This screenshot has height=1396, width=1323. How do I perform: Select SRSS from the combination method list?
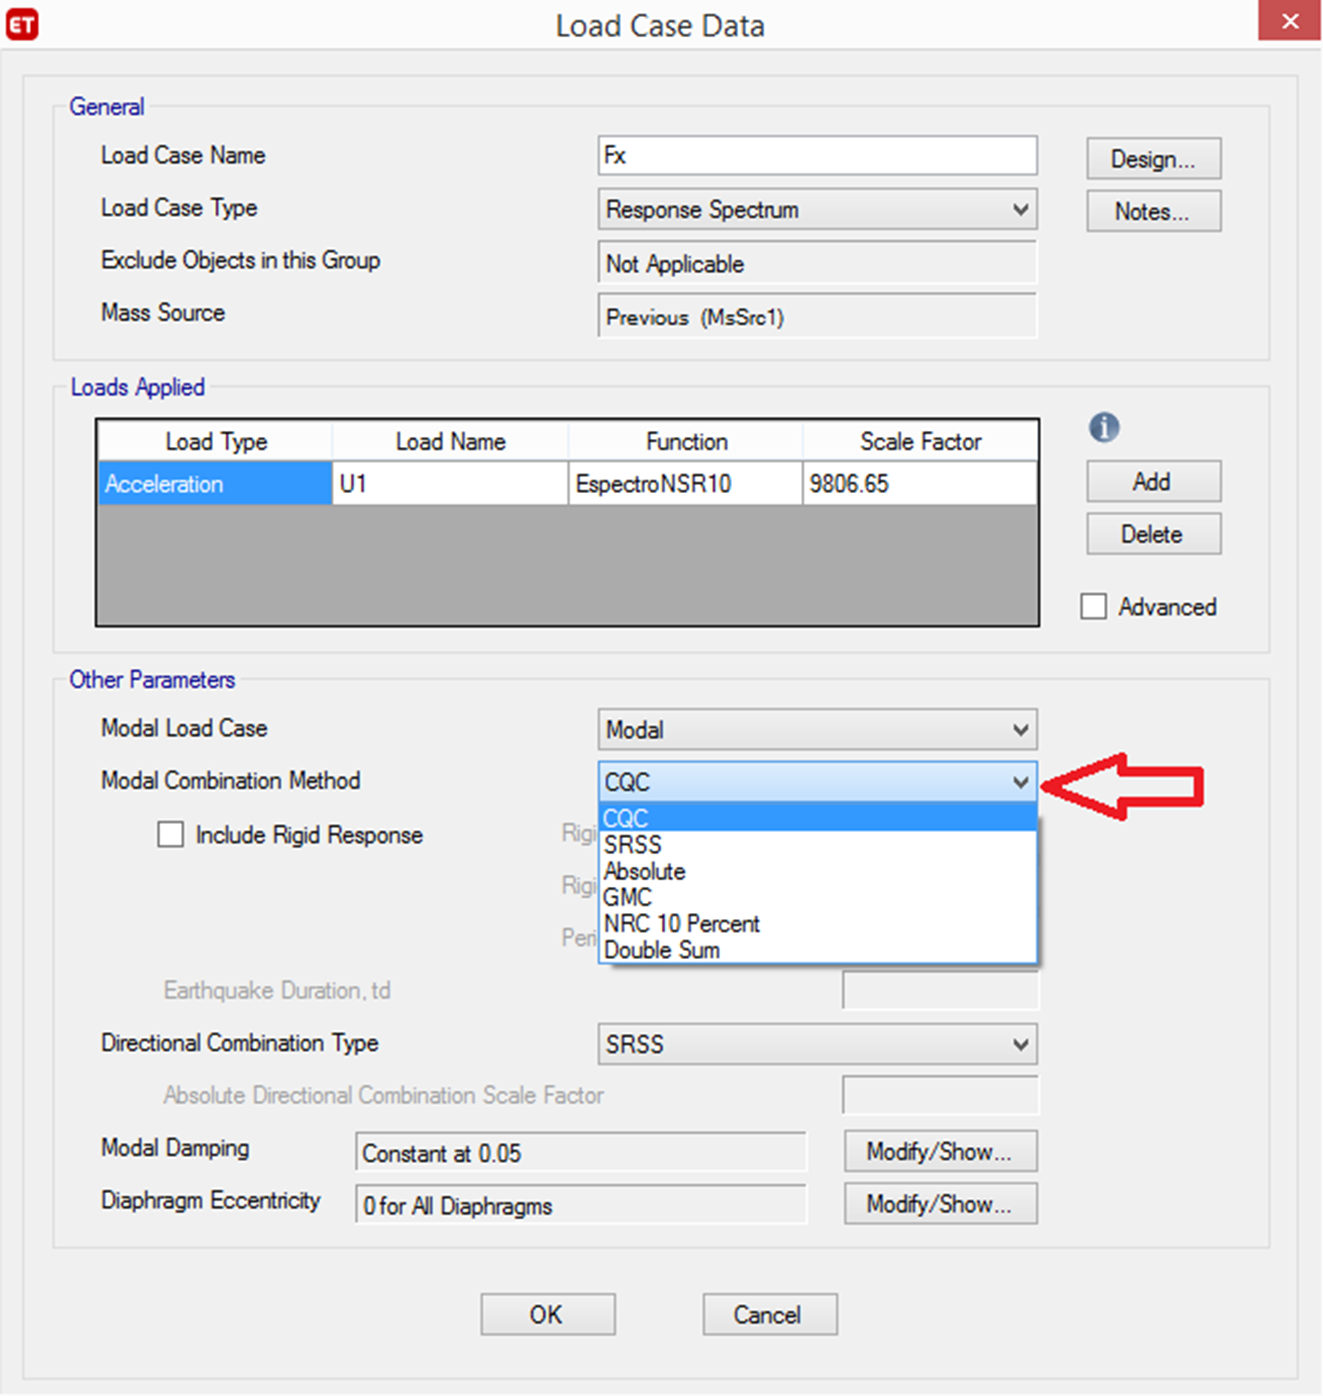tap(633, 845)
